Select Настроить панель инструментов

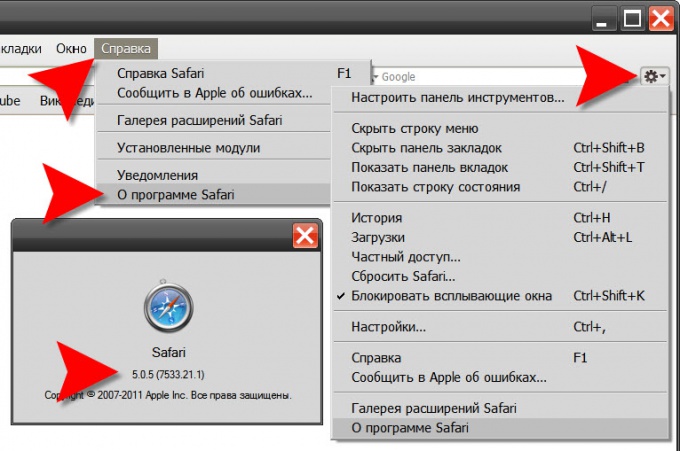click(500, 98)
